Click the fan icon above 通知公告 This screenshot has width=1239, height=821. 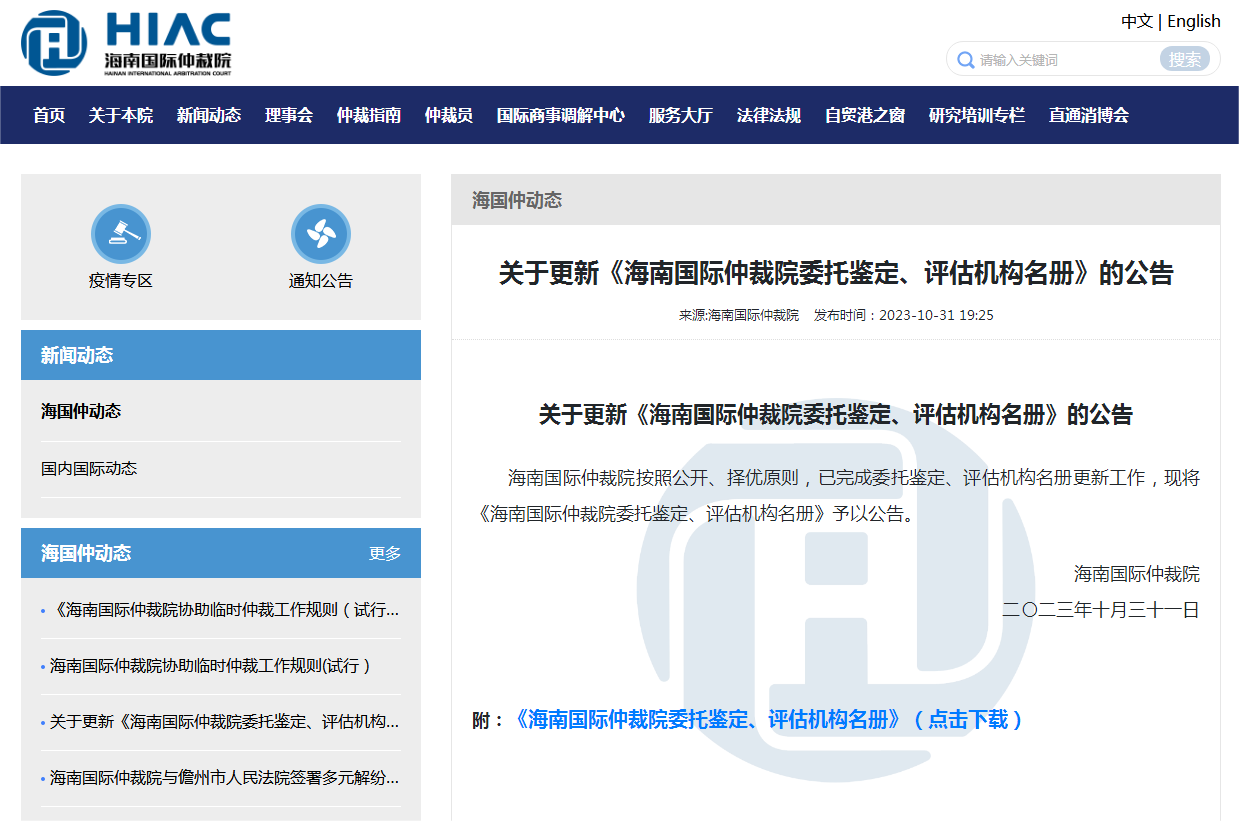point(321,234)
